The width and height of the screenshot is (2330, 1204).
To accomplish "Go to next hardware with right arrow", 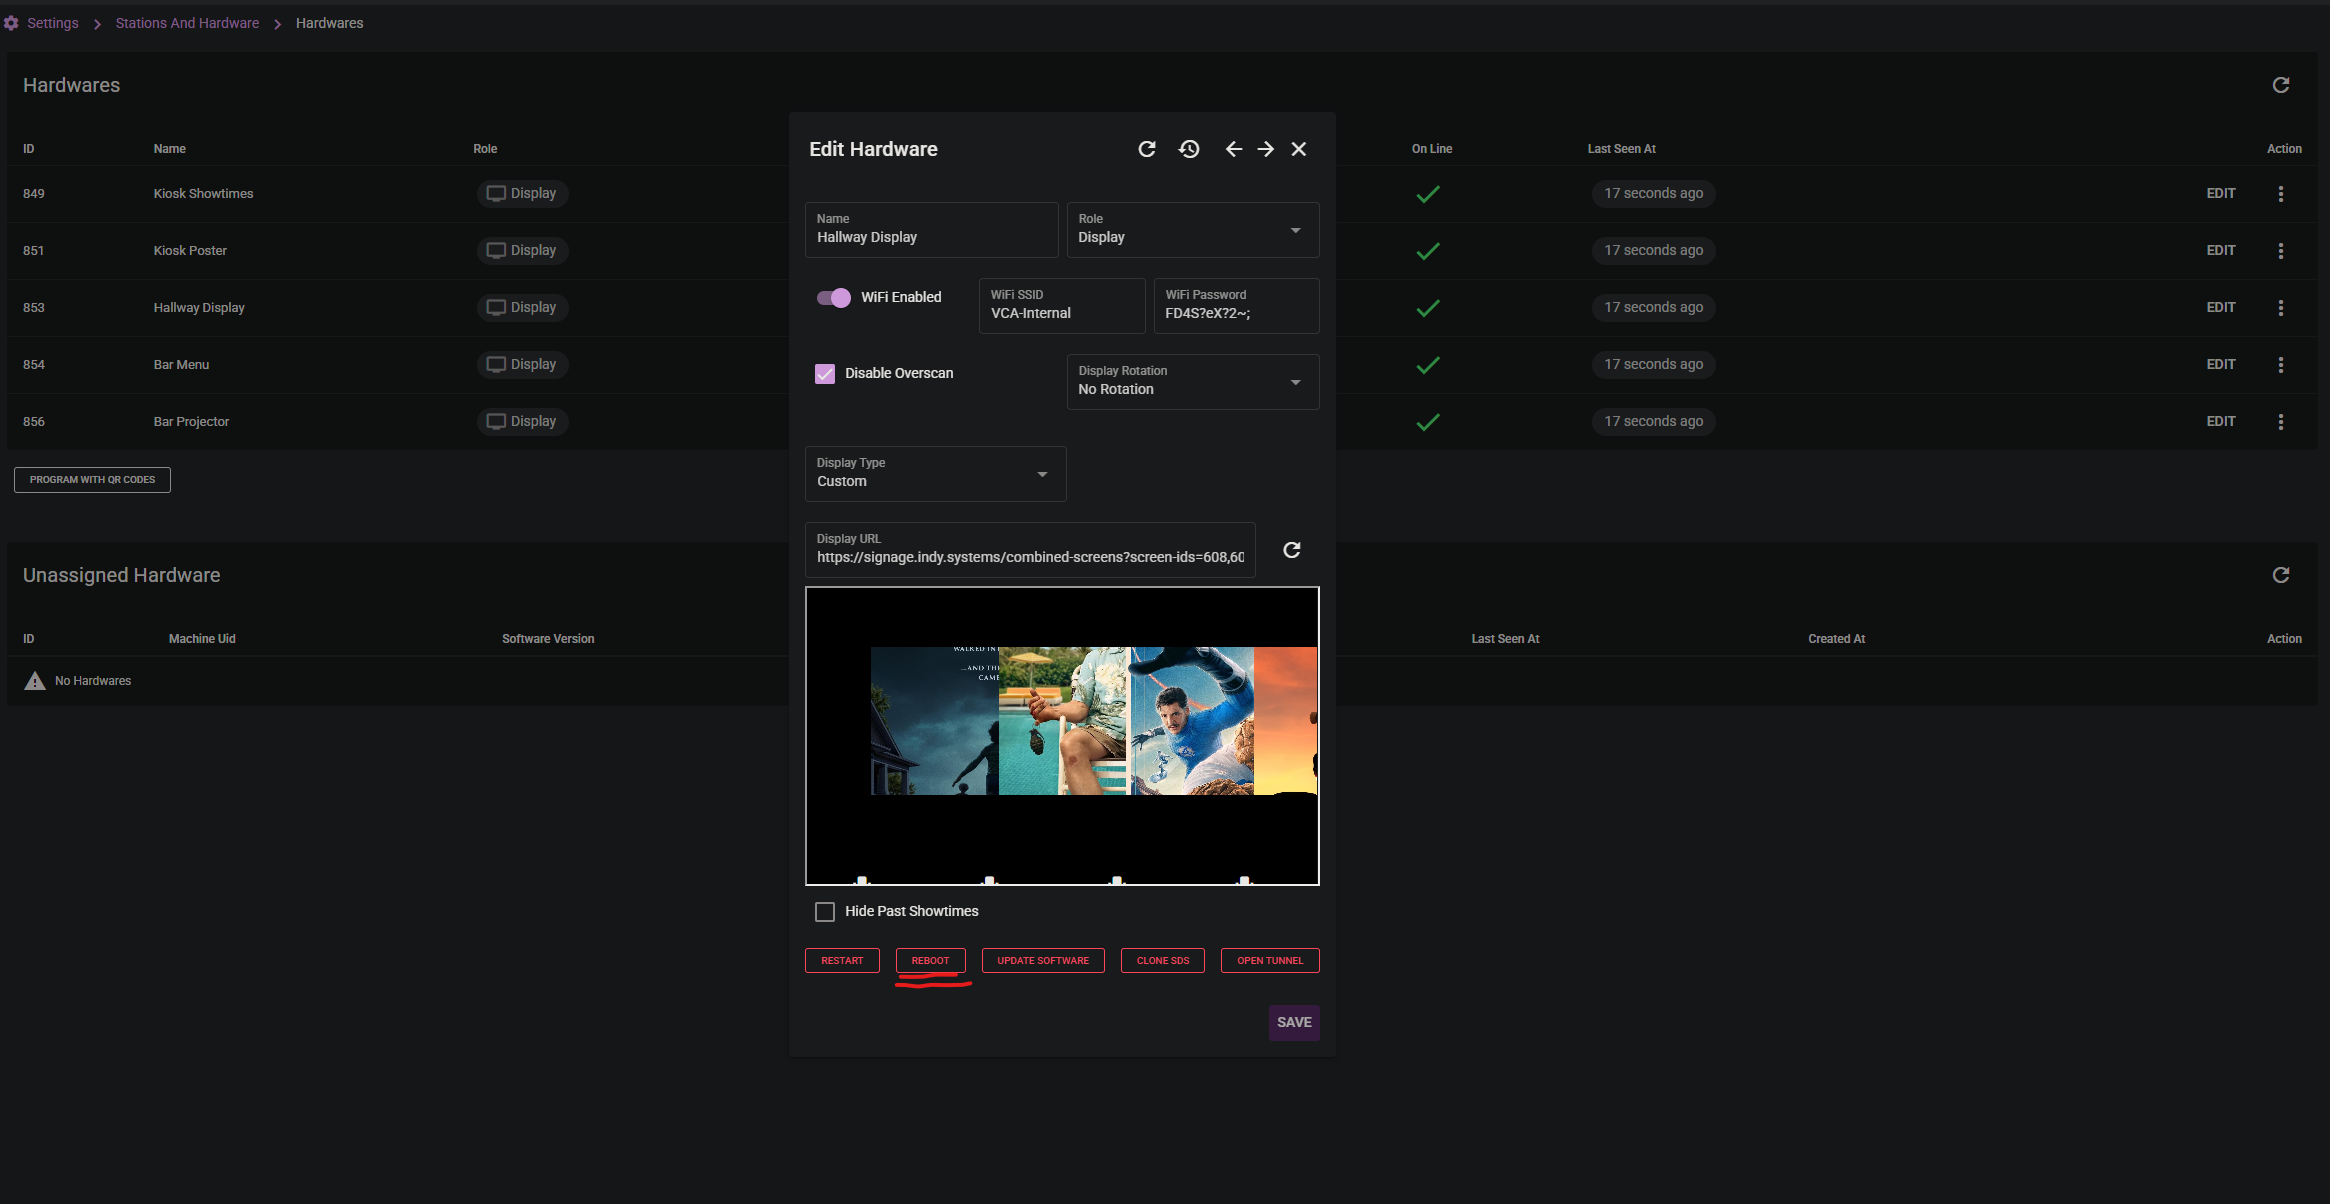I will coord(1266,149).
